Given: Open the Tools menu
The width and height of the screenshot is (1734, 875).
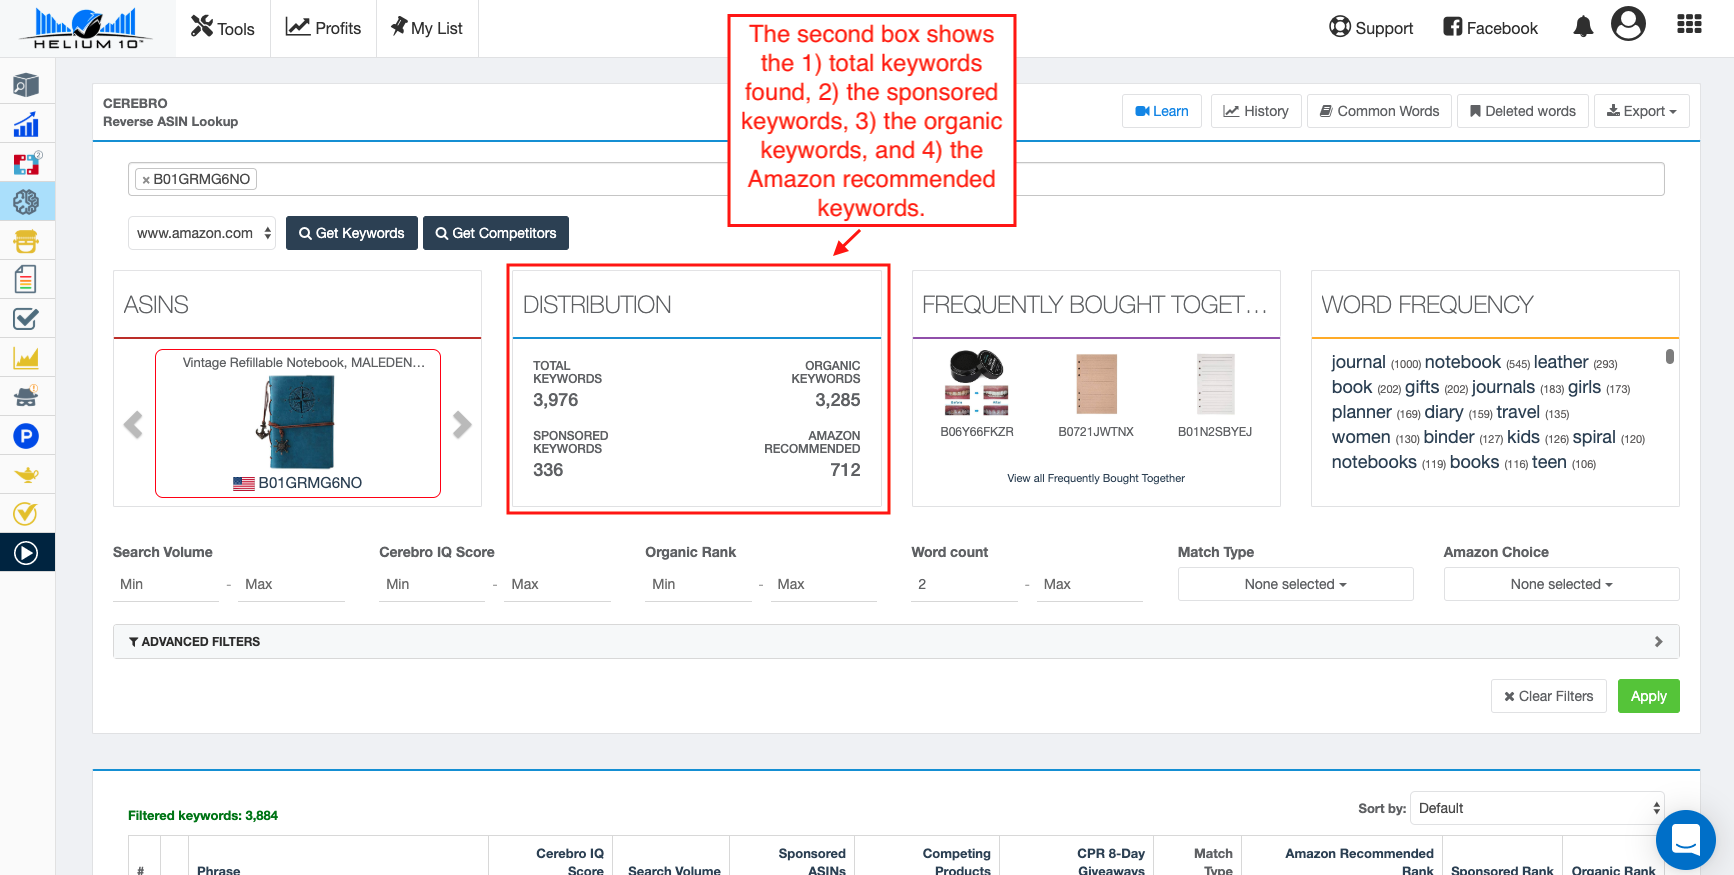Looking at the screenshot, I should click(223, 28).
